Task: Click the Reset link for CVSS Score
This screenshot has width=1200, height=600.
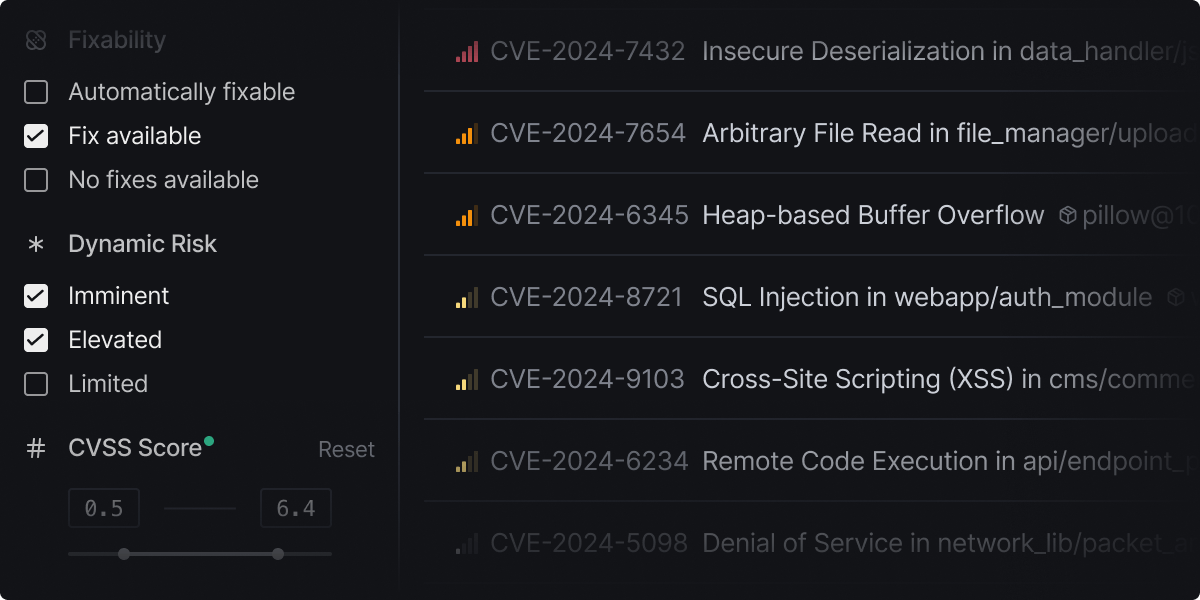Action: 346,450
